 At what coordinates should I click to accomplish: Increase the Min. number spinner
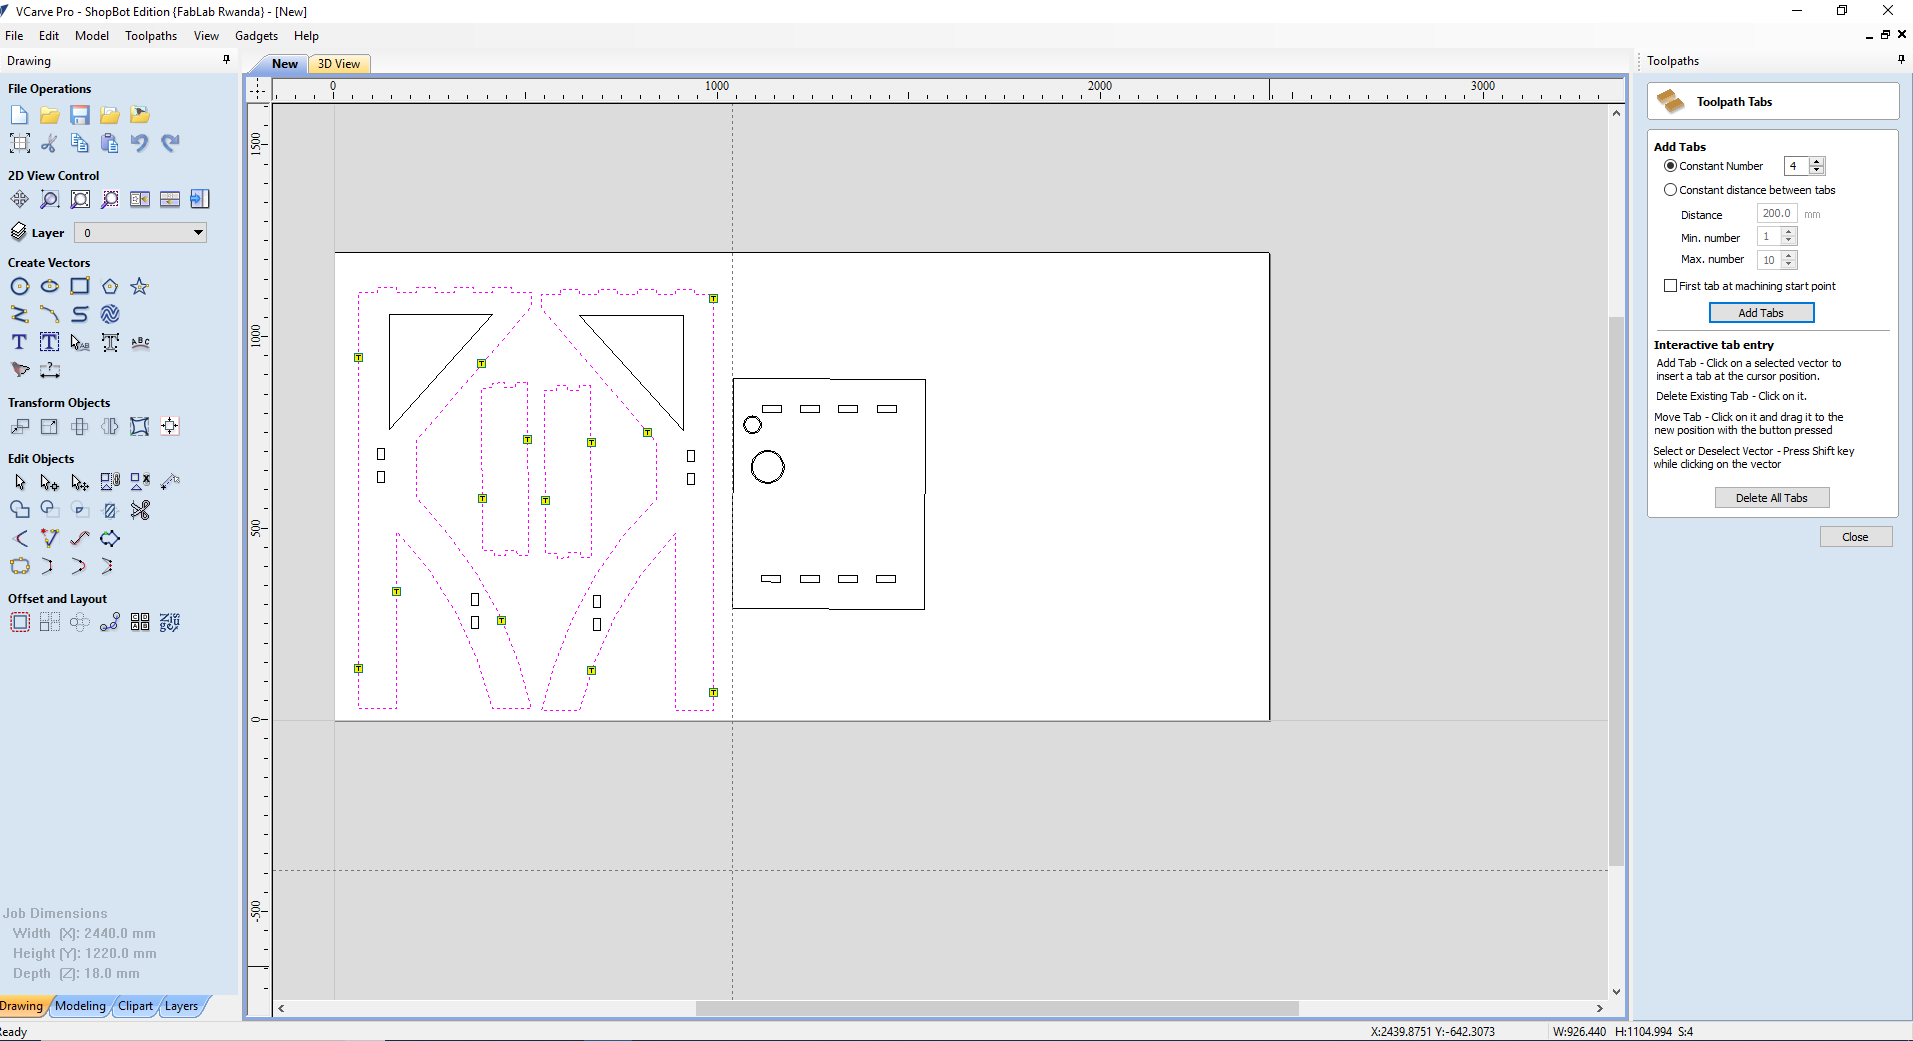click(1789, 232)
